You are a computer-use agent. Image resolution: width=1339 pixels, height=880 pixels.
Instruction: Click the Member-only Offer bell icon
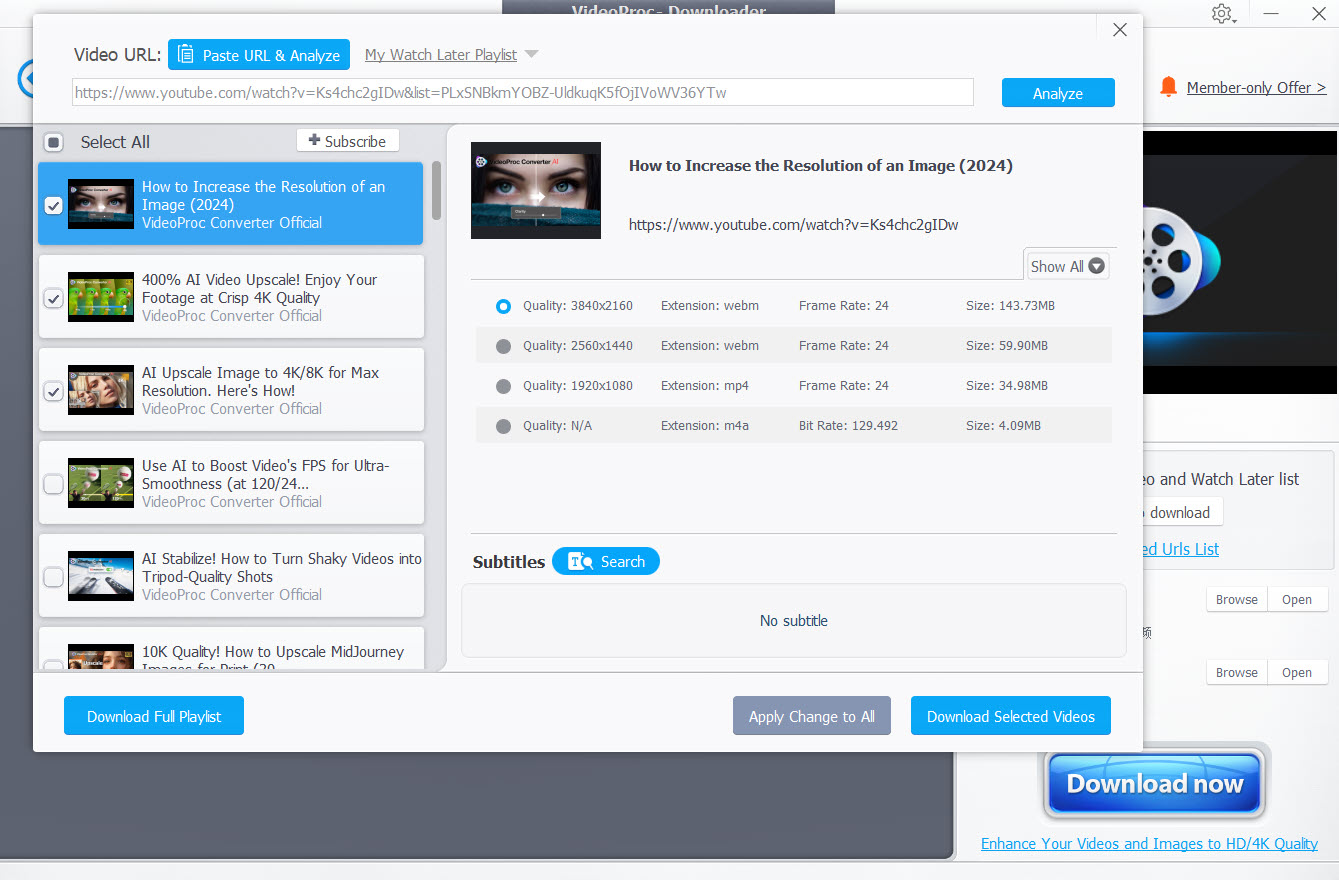pos(1168,87)
